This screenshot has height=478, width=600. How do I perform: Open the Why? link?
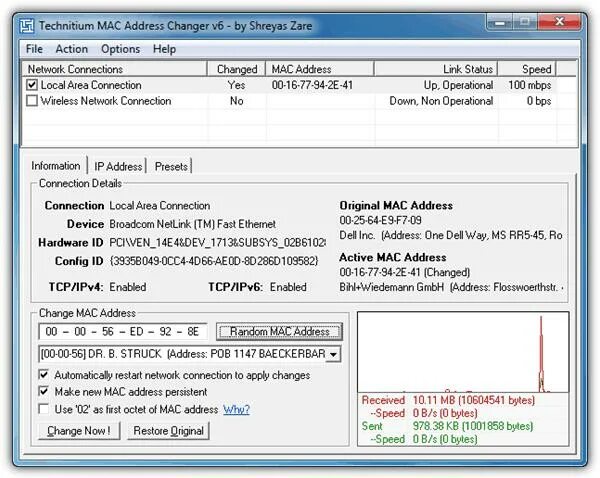[x=236, y=409]
